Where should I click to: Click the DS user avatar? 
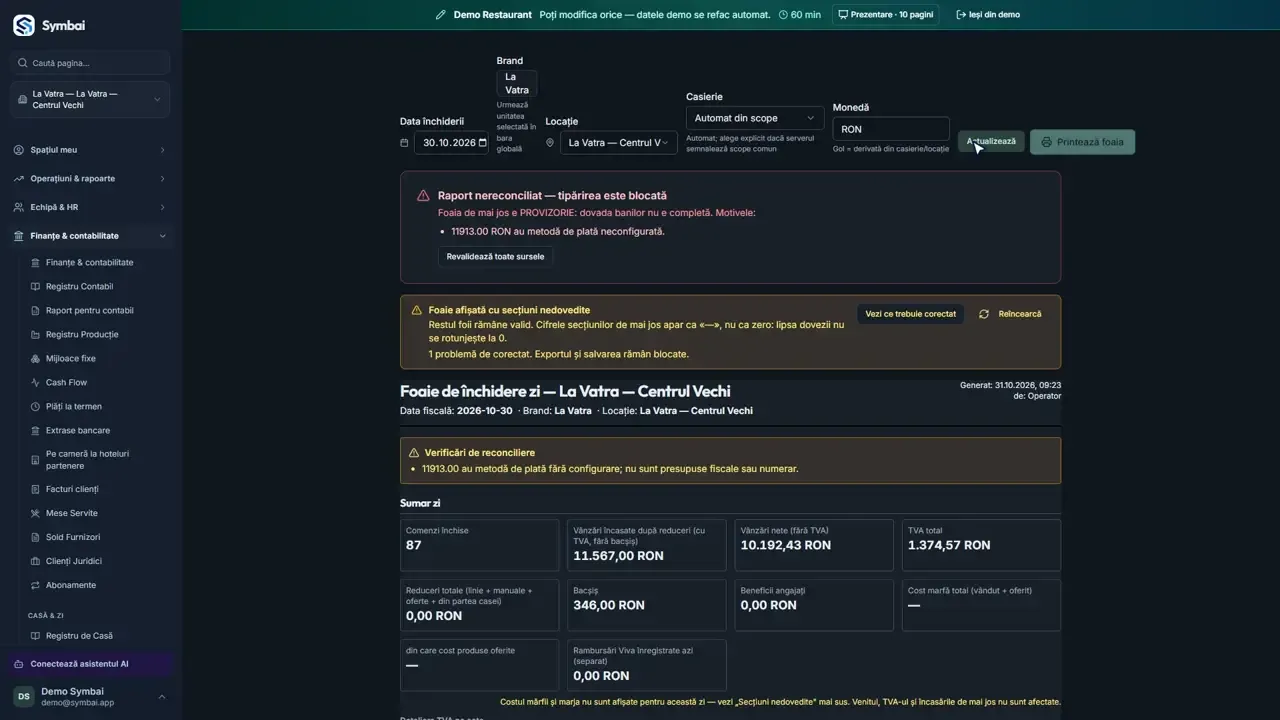[23, 697]
